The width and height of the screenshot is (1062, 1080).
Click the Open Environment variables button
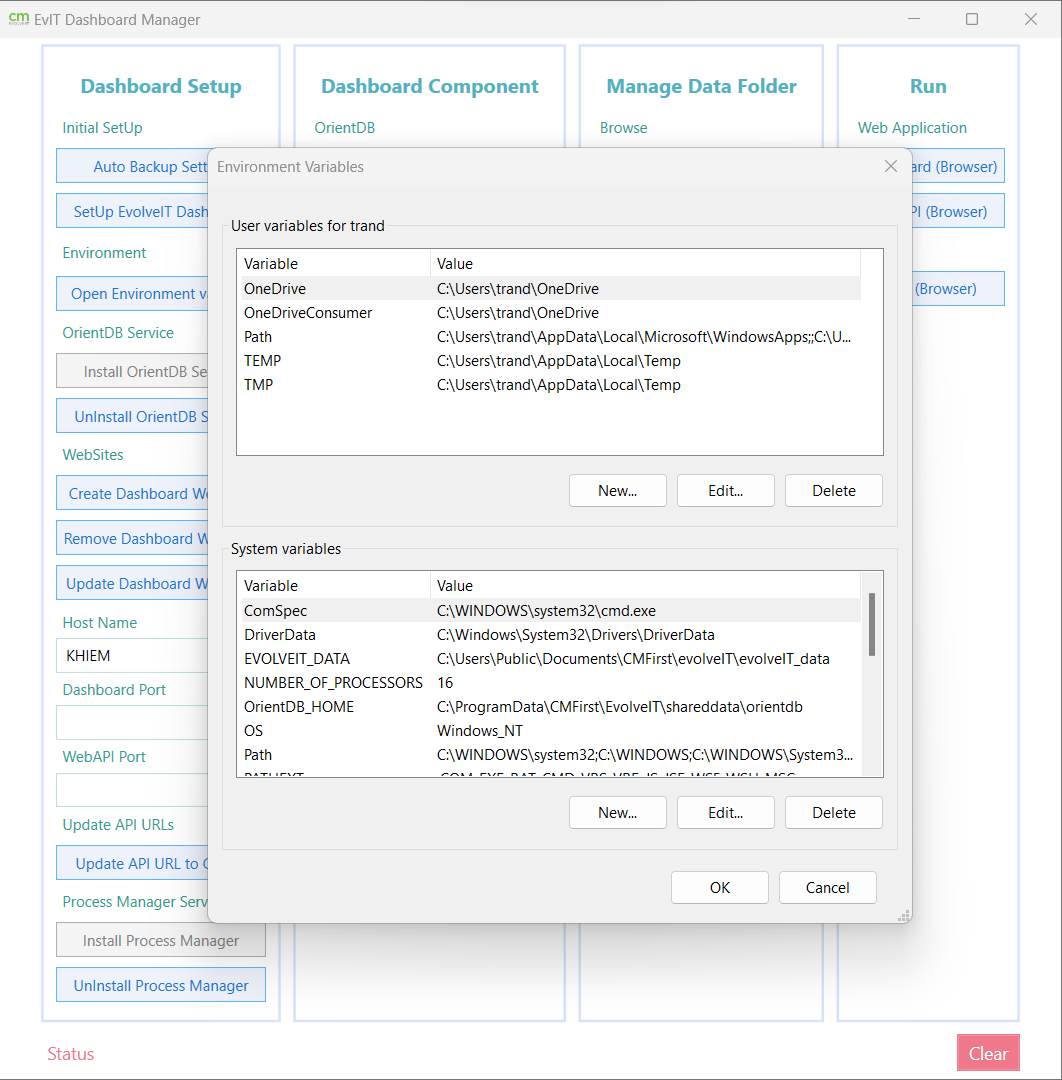point(132,293)
